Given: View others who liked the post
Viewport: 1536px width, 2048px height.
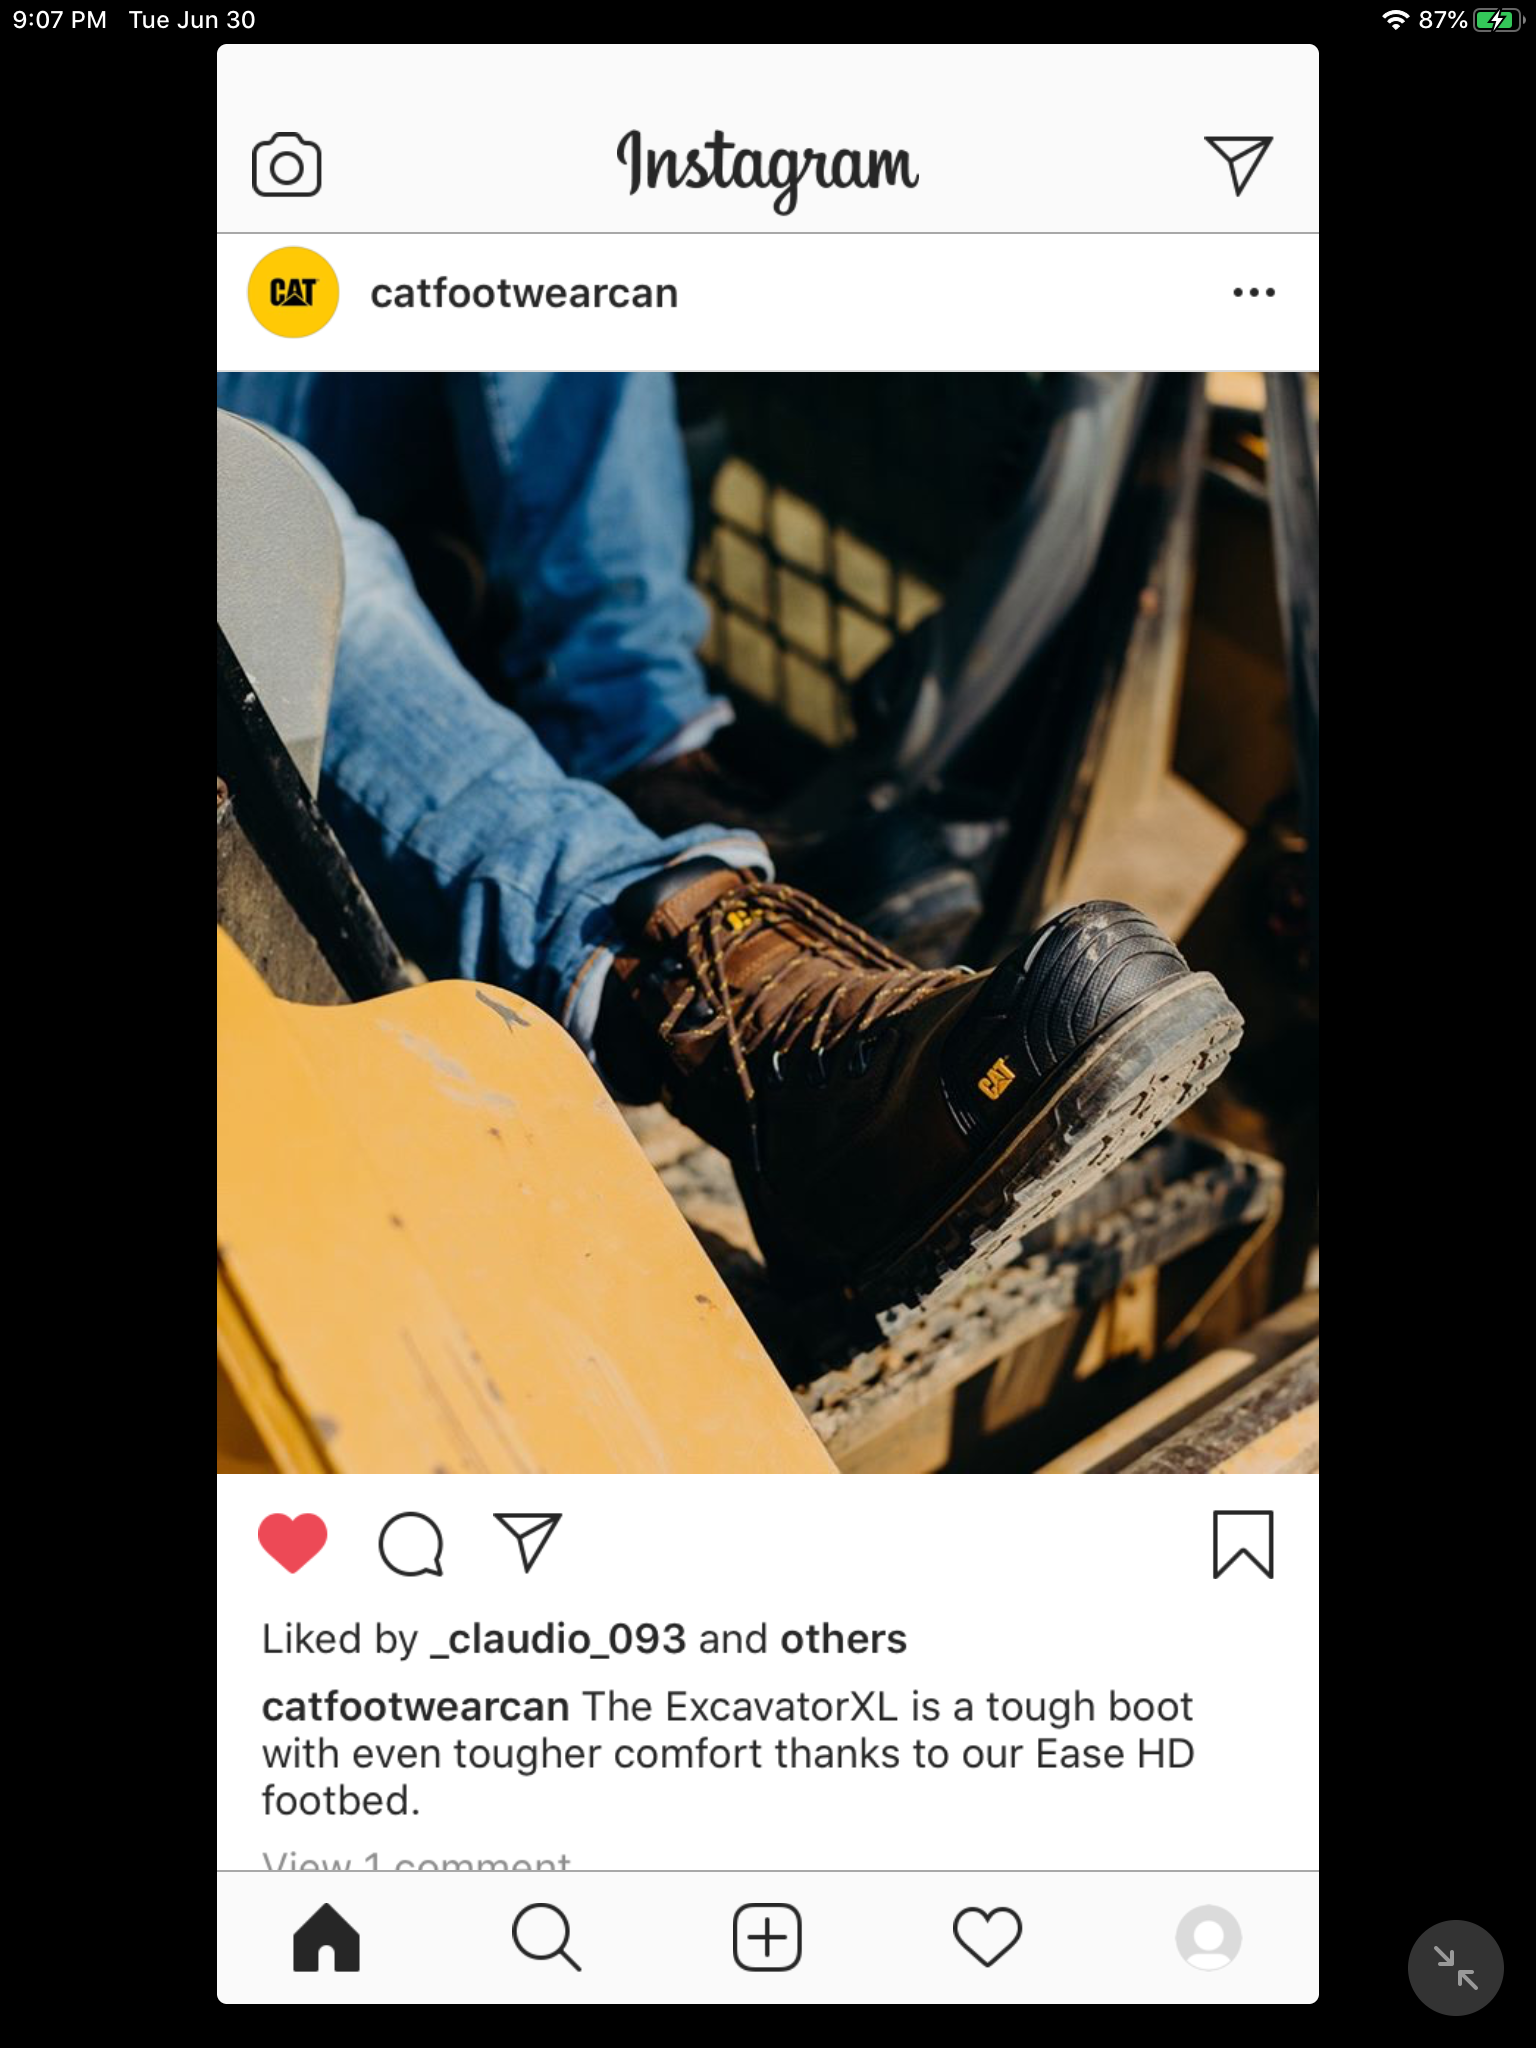Looking at the screenshot, I should click(x=843, y=1639).
